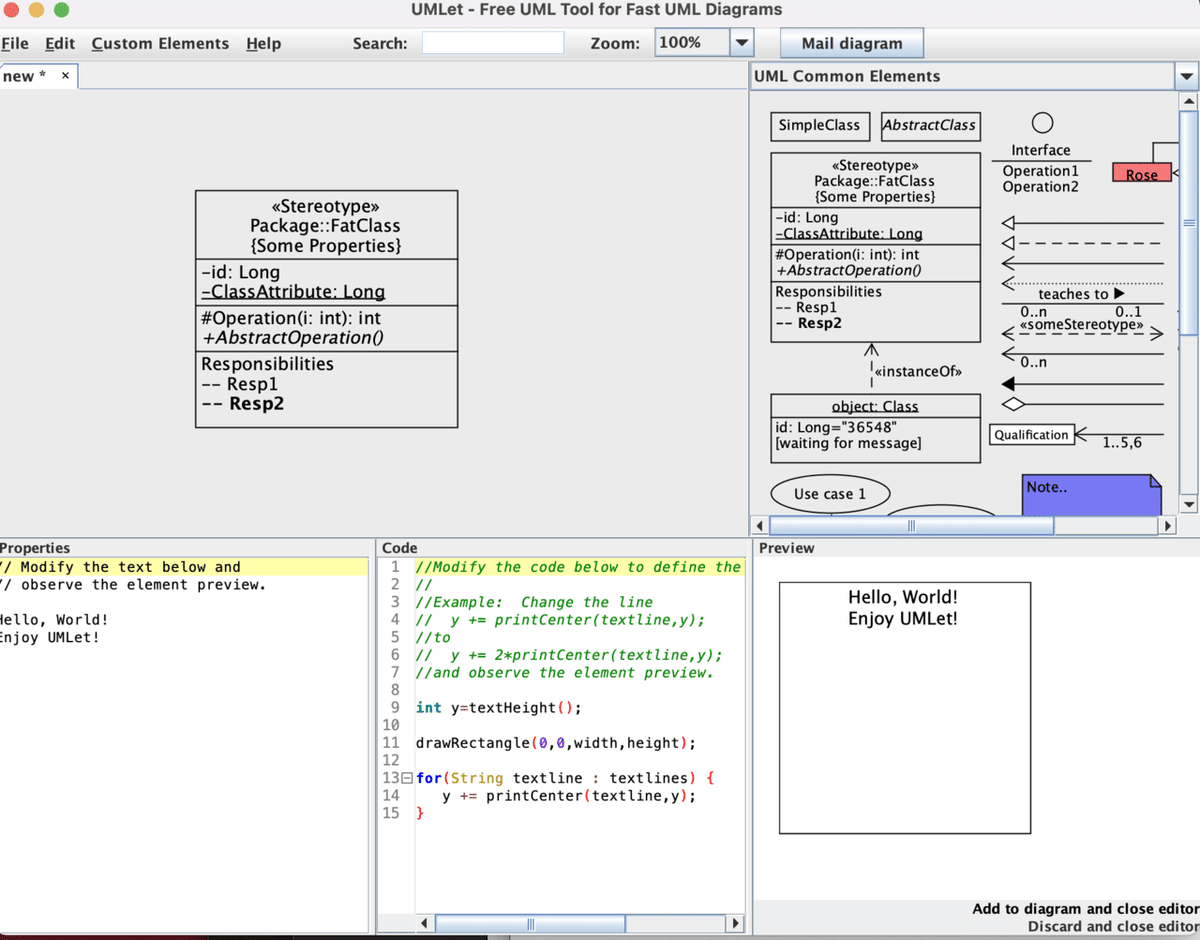This screenshot has height=940, width=1200.
Task: Select the FatClass element on the diagram canvas
Action: (x=326, y=310)
